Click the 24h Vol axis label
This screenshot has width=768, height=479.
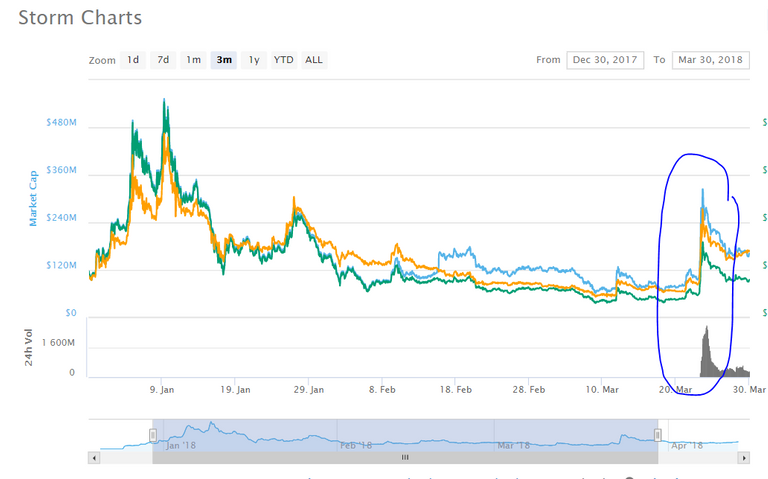click(28, 347)
